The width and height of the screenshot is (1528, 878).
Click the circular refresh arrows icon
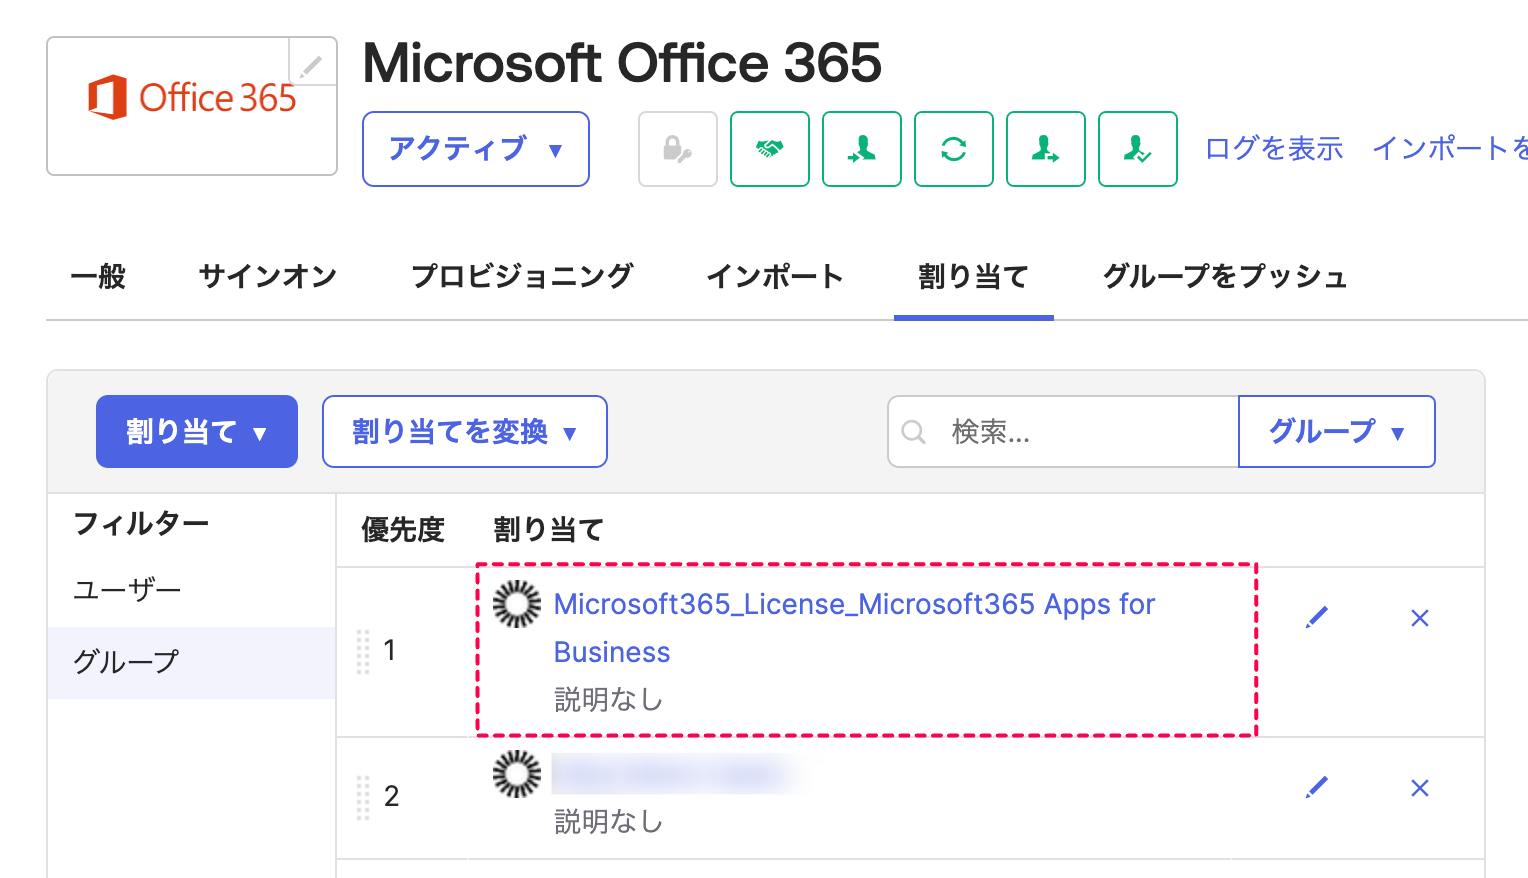(953, 149)
